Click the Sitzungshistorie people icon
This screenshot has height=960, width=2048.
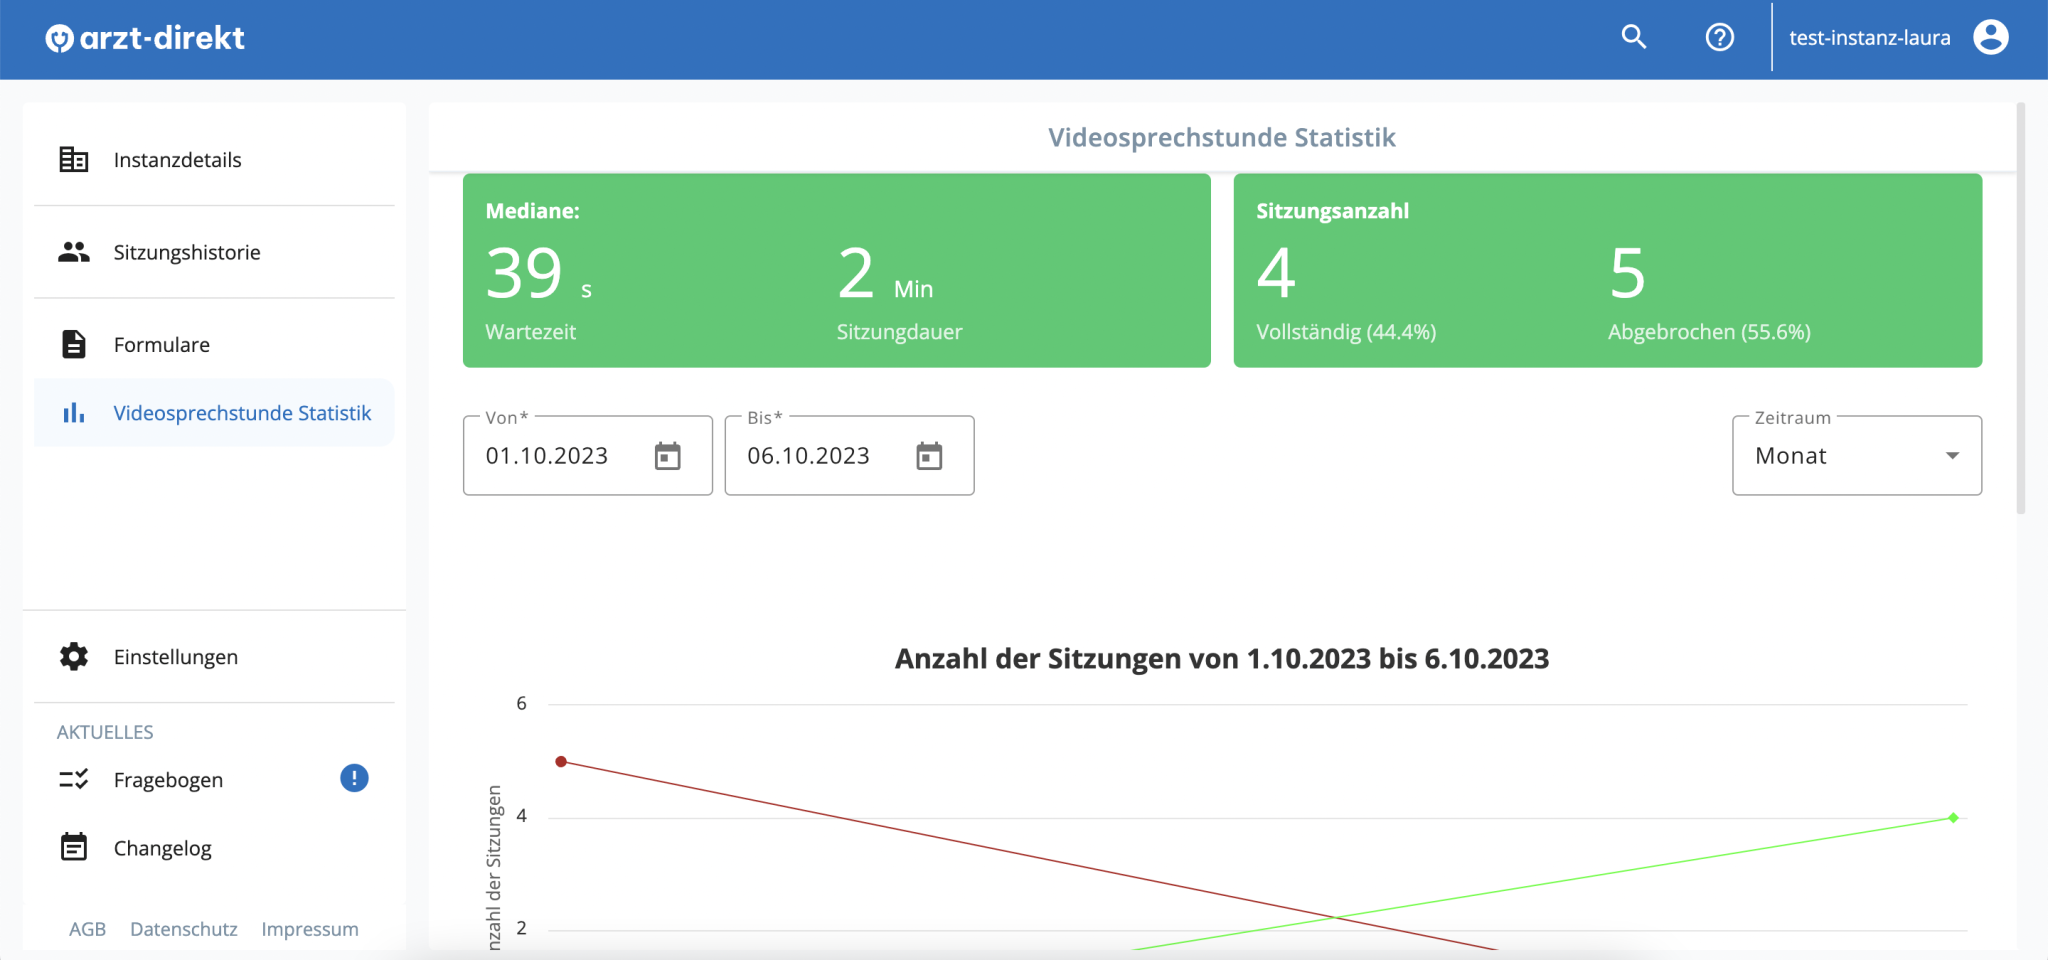74,252
